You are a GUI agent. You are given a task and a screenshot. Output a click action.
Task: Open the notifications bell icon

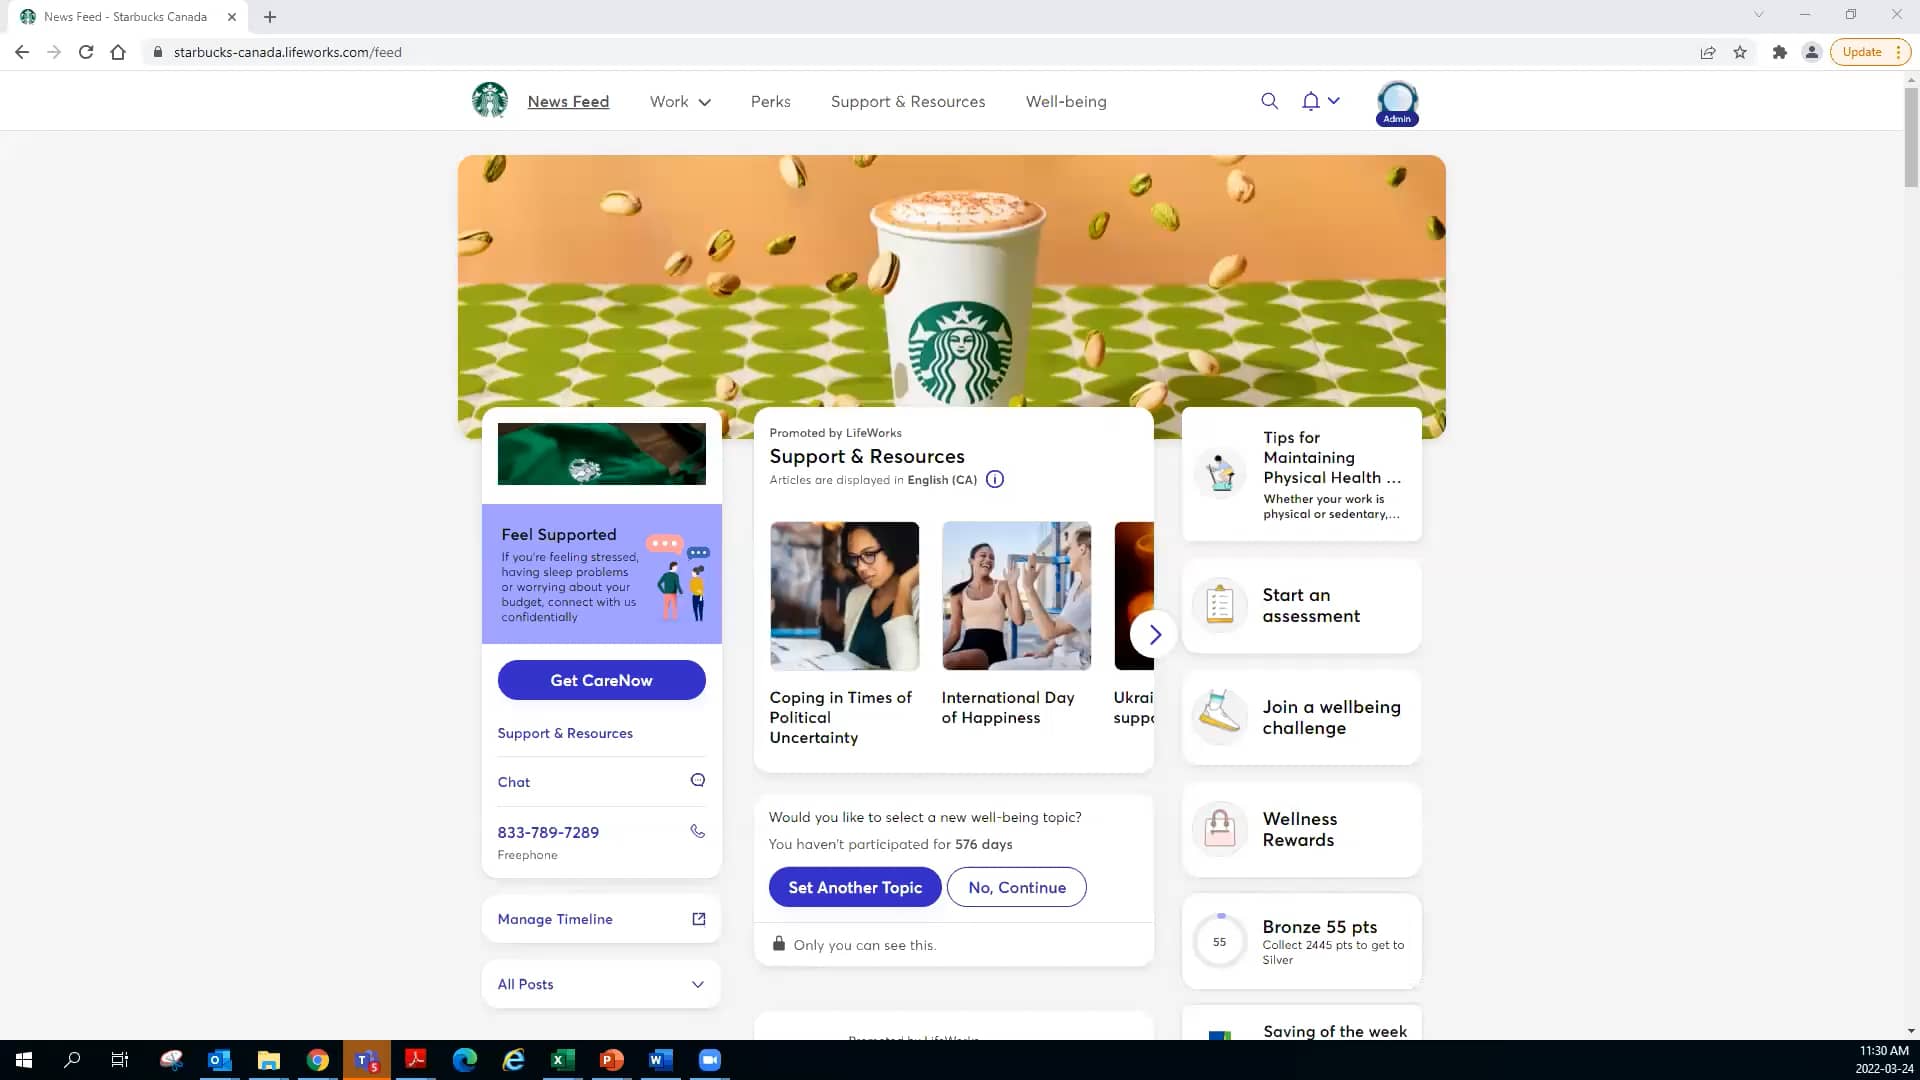[1309, 101]
